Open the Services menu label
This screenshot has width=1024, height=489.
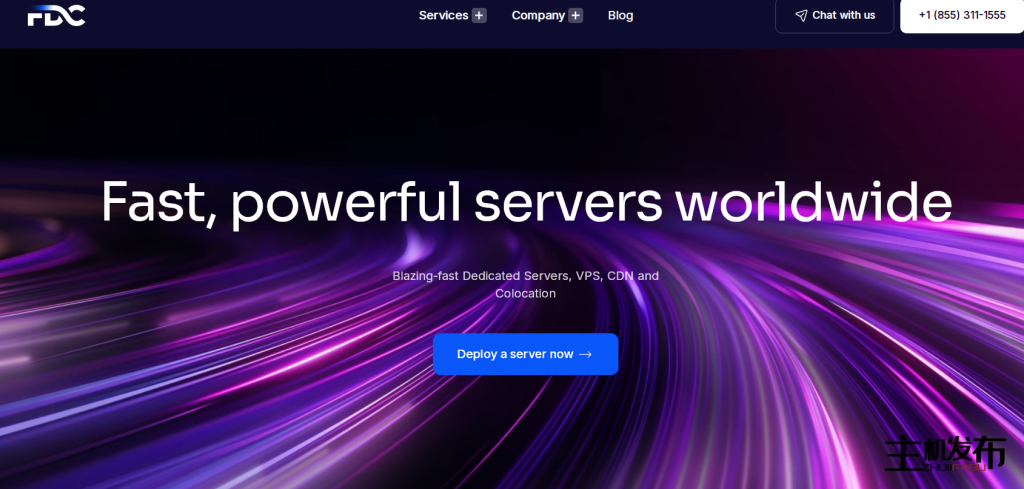(443, 15)
